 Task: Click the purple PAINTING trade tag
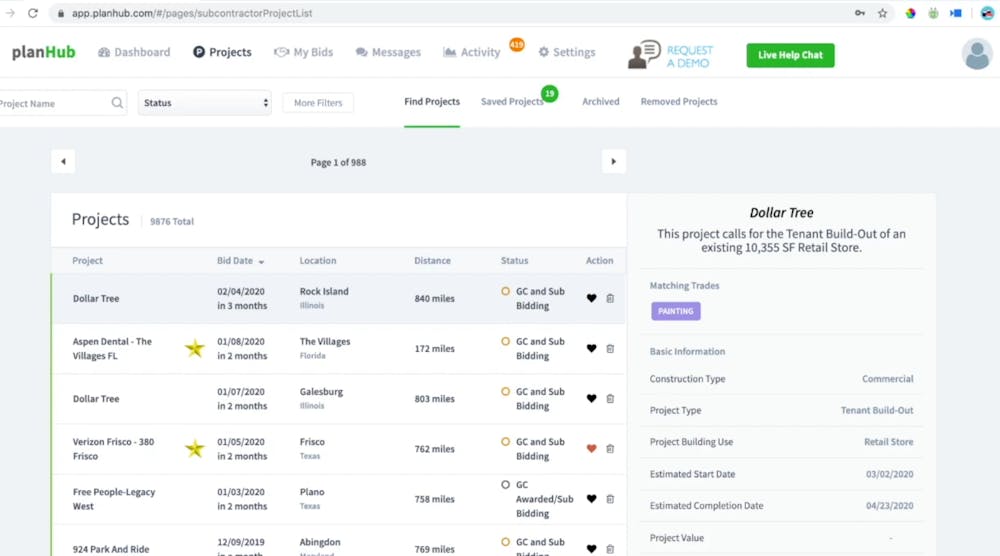pos(676,311)
